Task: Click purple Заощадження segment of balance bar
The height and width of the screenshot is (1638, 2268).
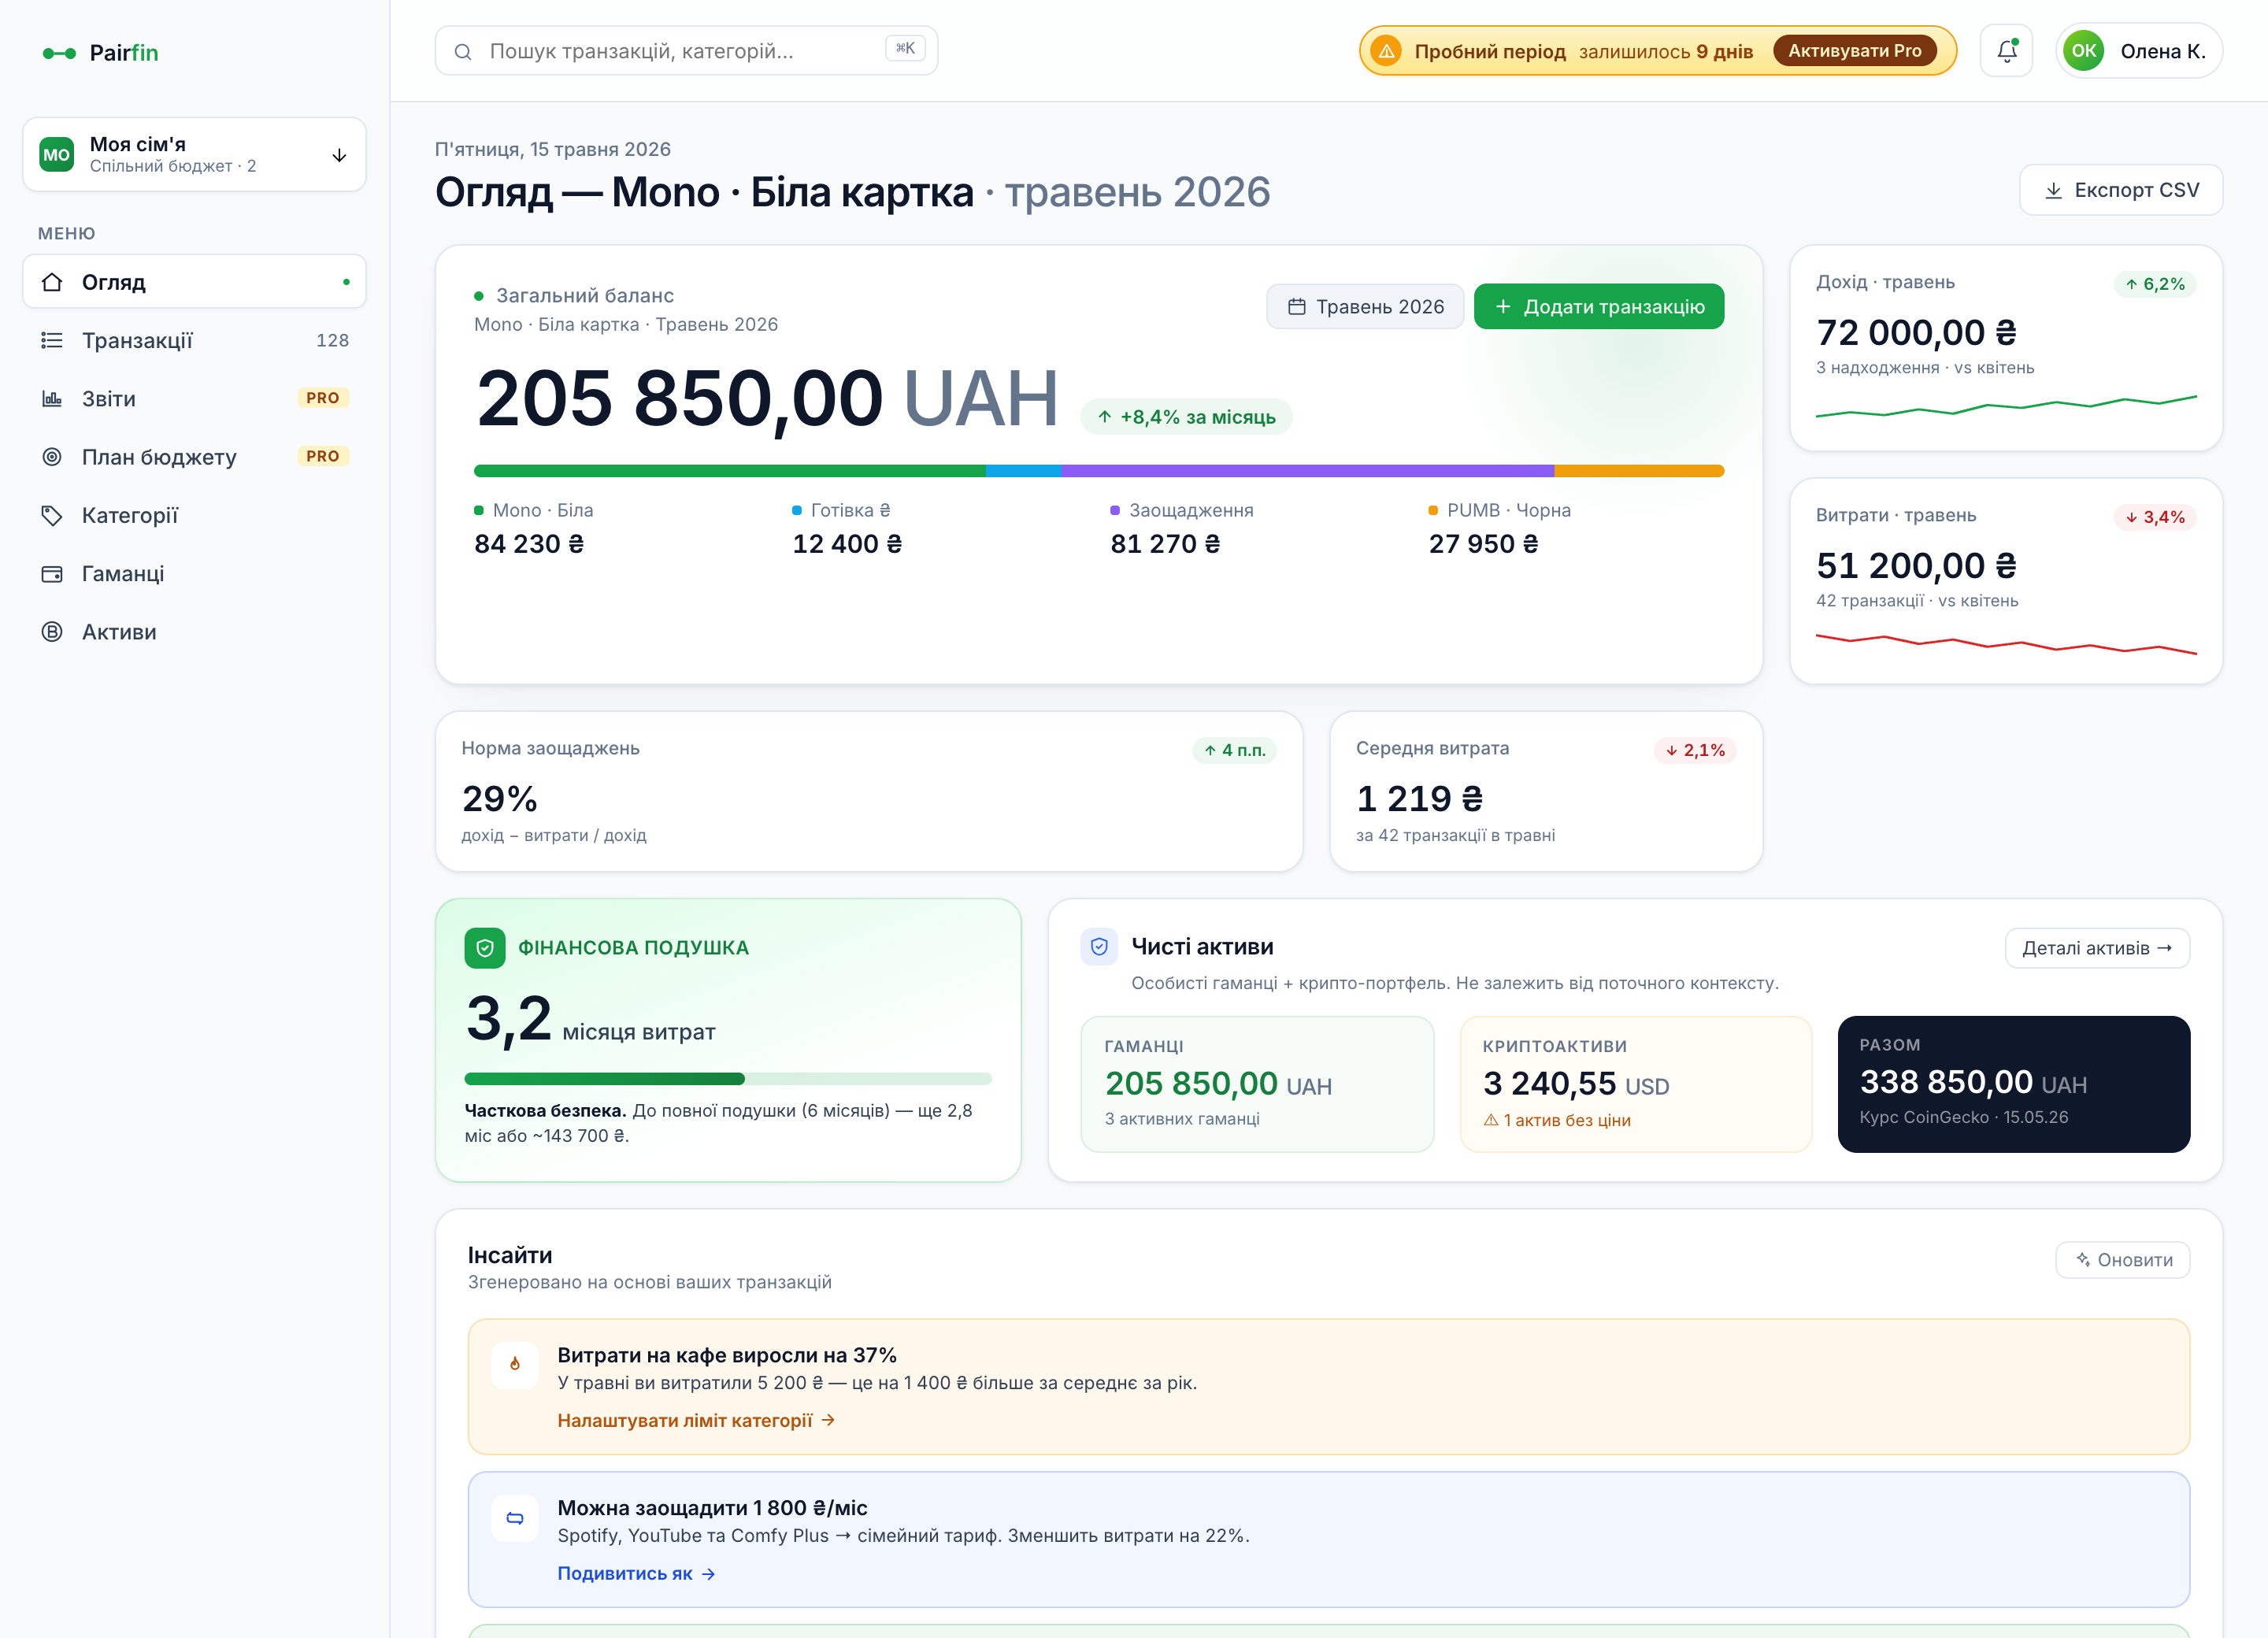Action: coord(1307,471)
